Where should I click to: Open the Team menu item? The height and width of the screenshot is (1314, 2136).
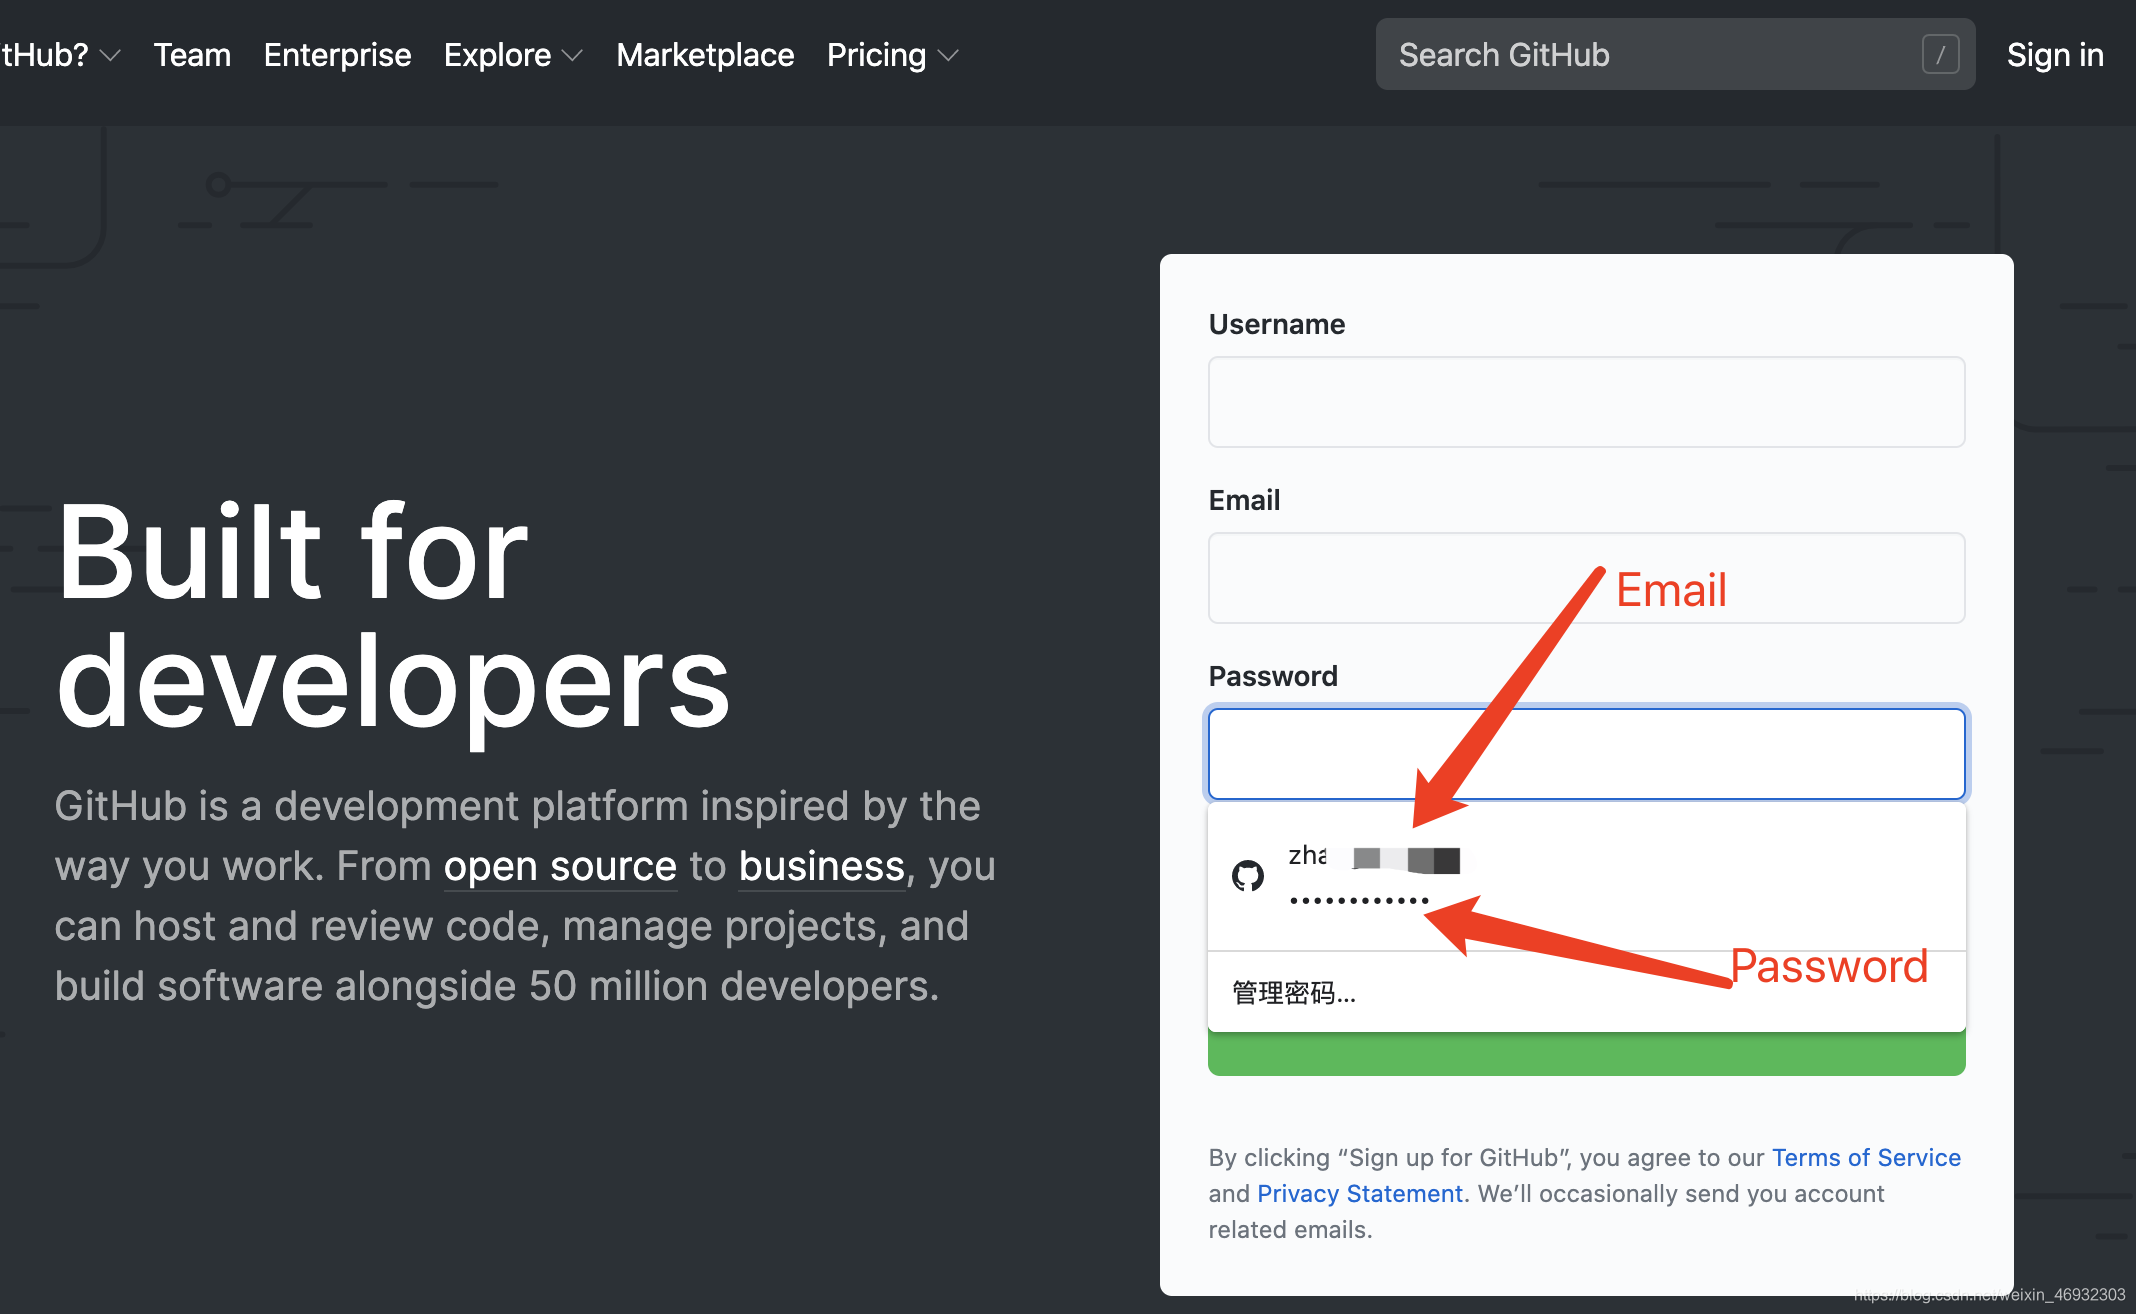192,55
